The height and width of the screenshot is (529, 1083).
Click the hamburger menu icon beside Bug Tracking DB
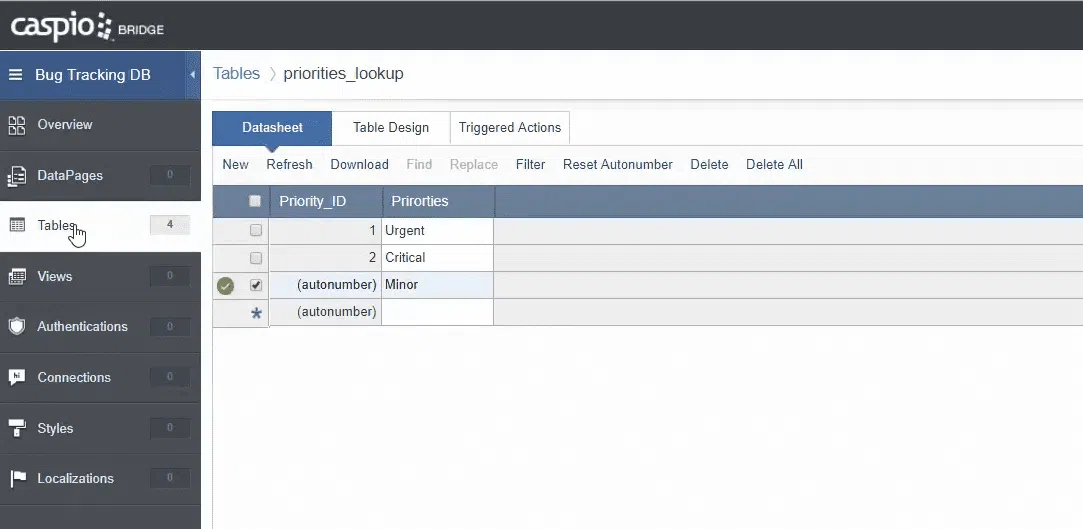click(x=16, y=75)
